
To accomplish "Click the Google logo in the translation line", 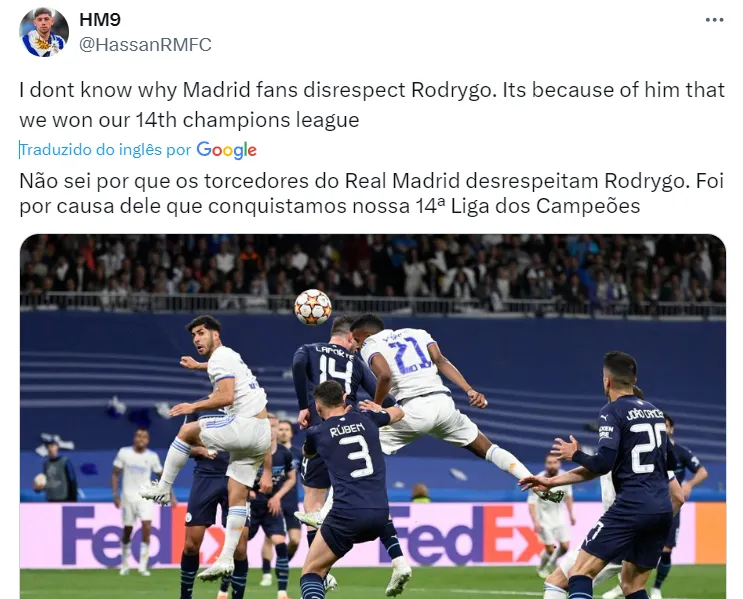I will [x=227, y=150].
